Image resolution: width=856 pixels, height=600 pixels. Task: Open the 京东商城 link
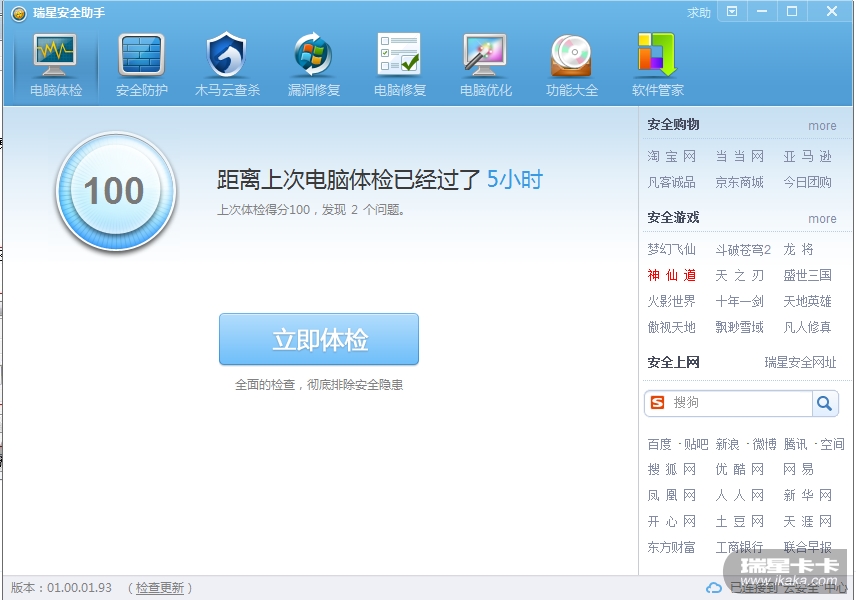pyautogui.click(x=740, y=182)
